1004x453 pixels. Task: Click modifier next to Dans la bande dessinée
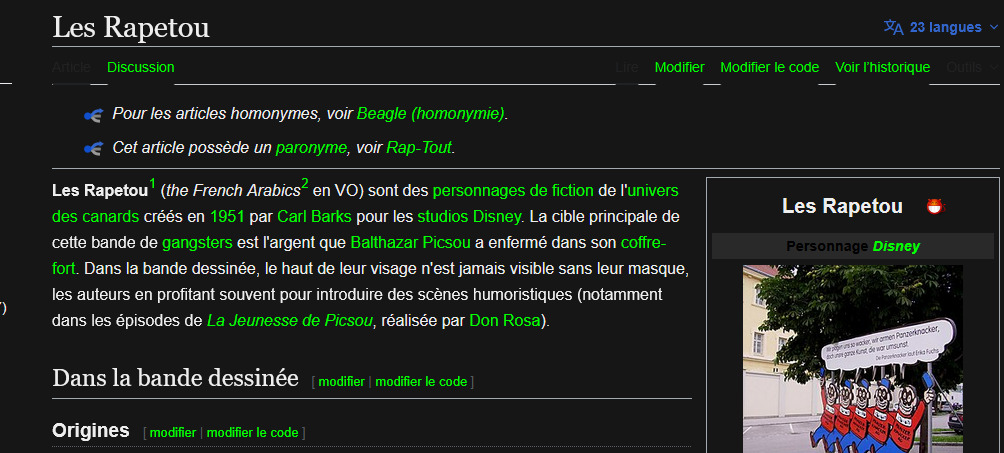pos(341,382)
